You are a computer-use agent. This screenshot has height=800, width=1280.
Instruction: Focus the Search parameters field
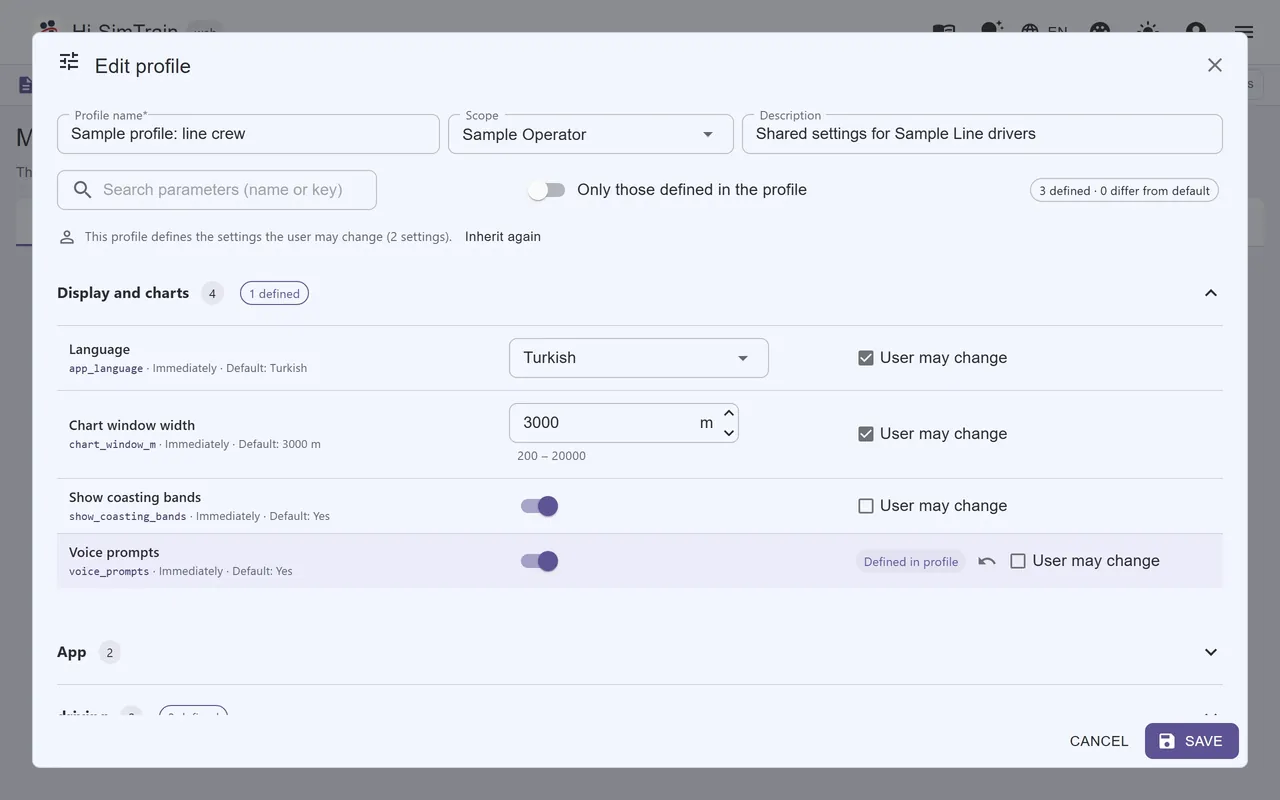pyautogui.click(x=217, y=190)
